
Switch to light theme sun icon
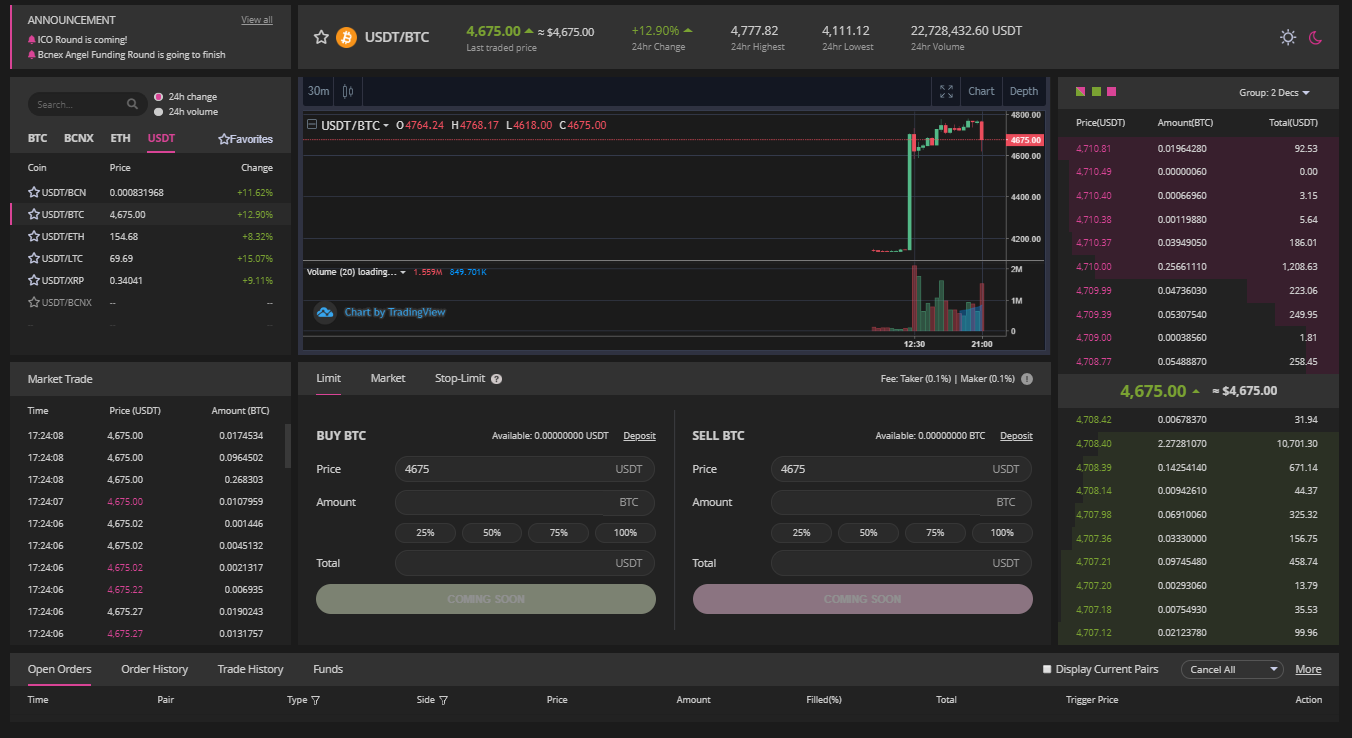[x=1288, y=37]
